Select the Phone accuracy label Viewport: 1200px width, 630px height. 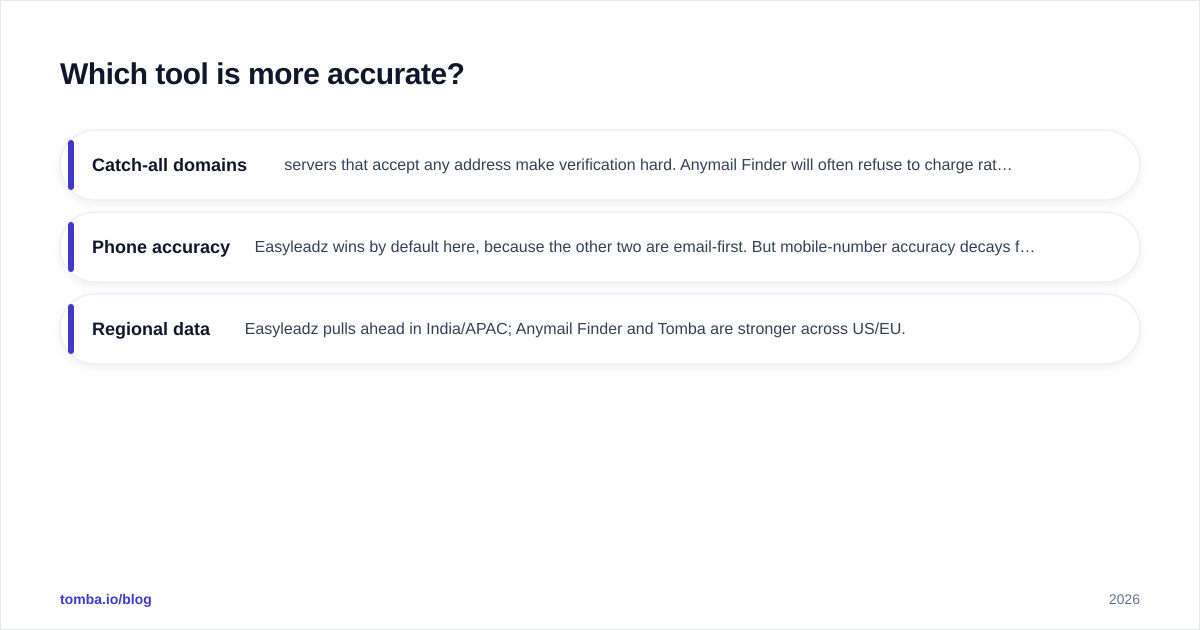point(161,247)
